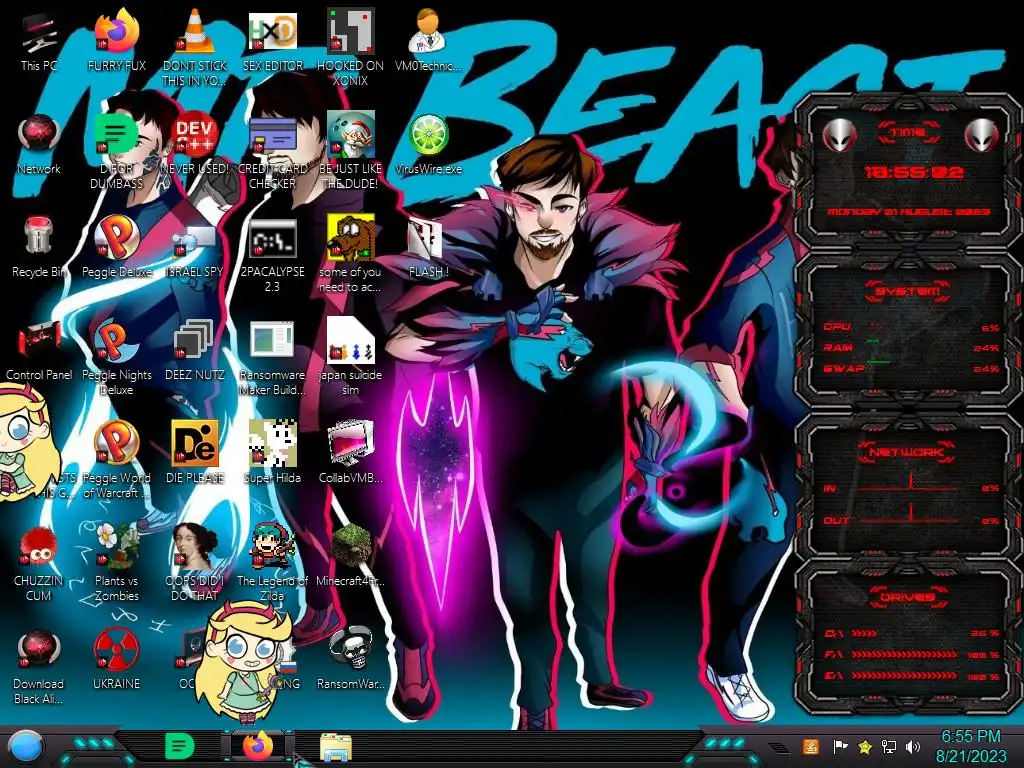This screenshot has height=768, width=1024.
Task: Click the 18:55:02 time gadget display
Action: click(913, 172)
